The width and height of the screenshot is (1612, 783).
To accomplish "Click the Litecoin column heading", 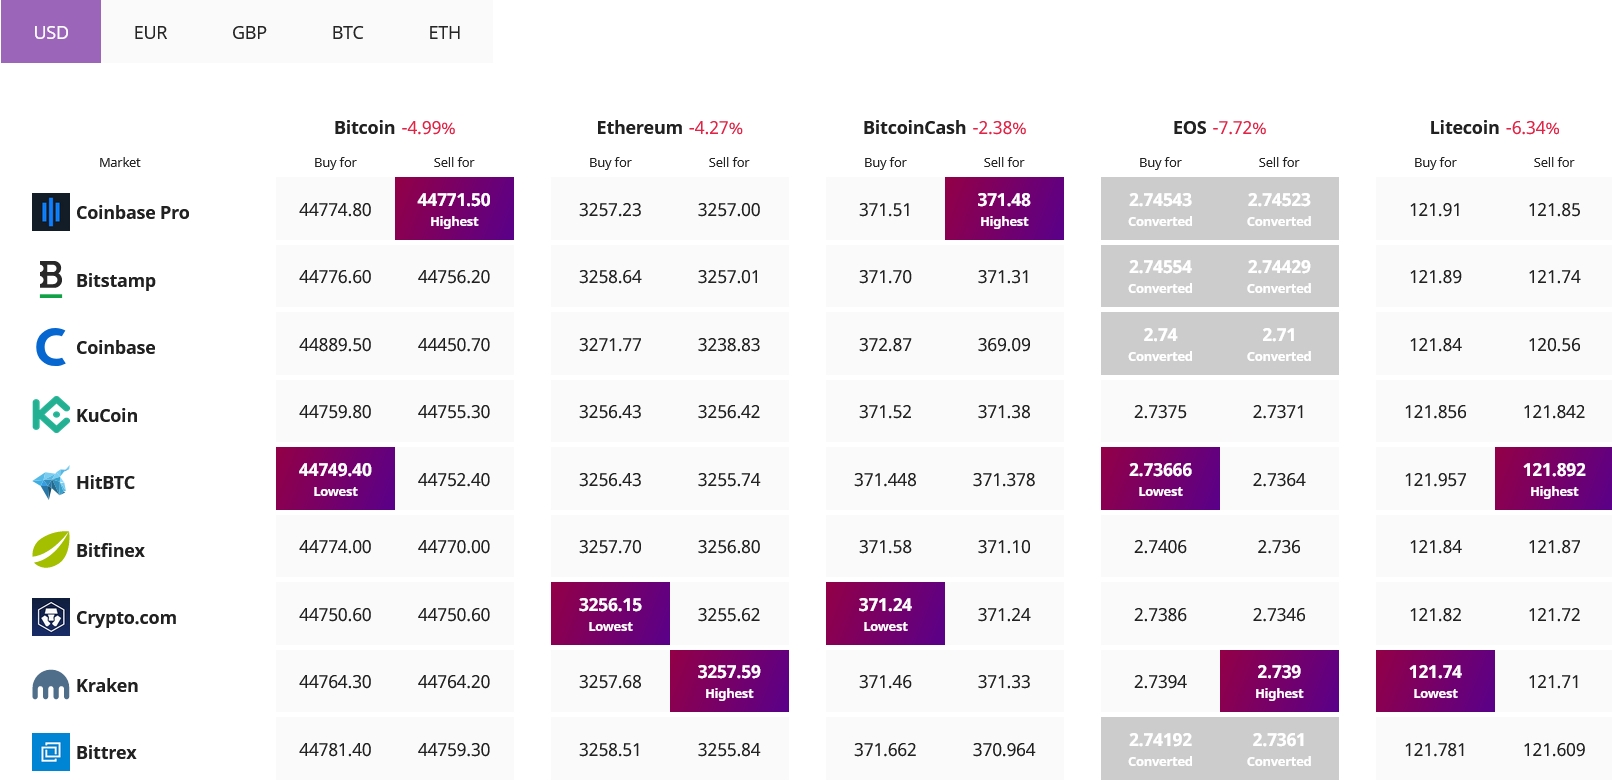I will click(1464, 128).
